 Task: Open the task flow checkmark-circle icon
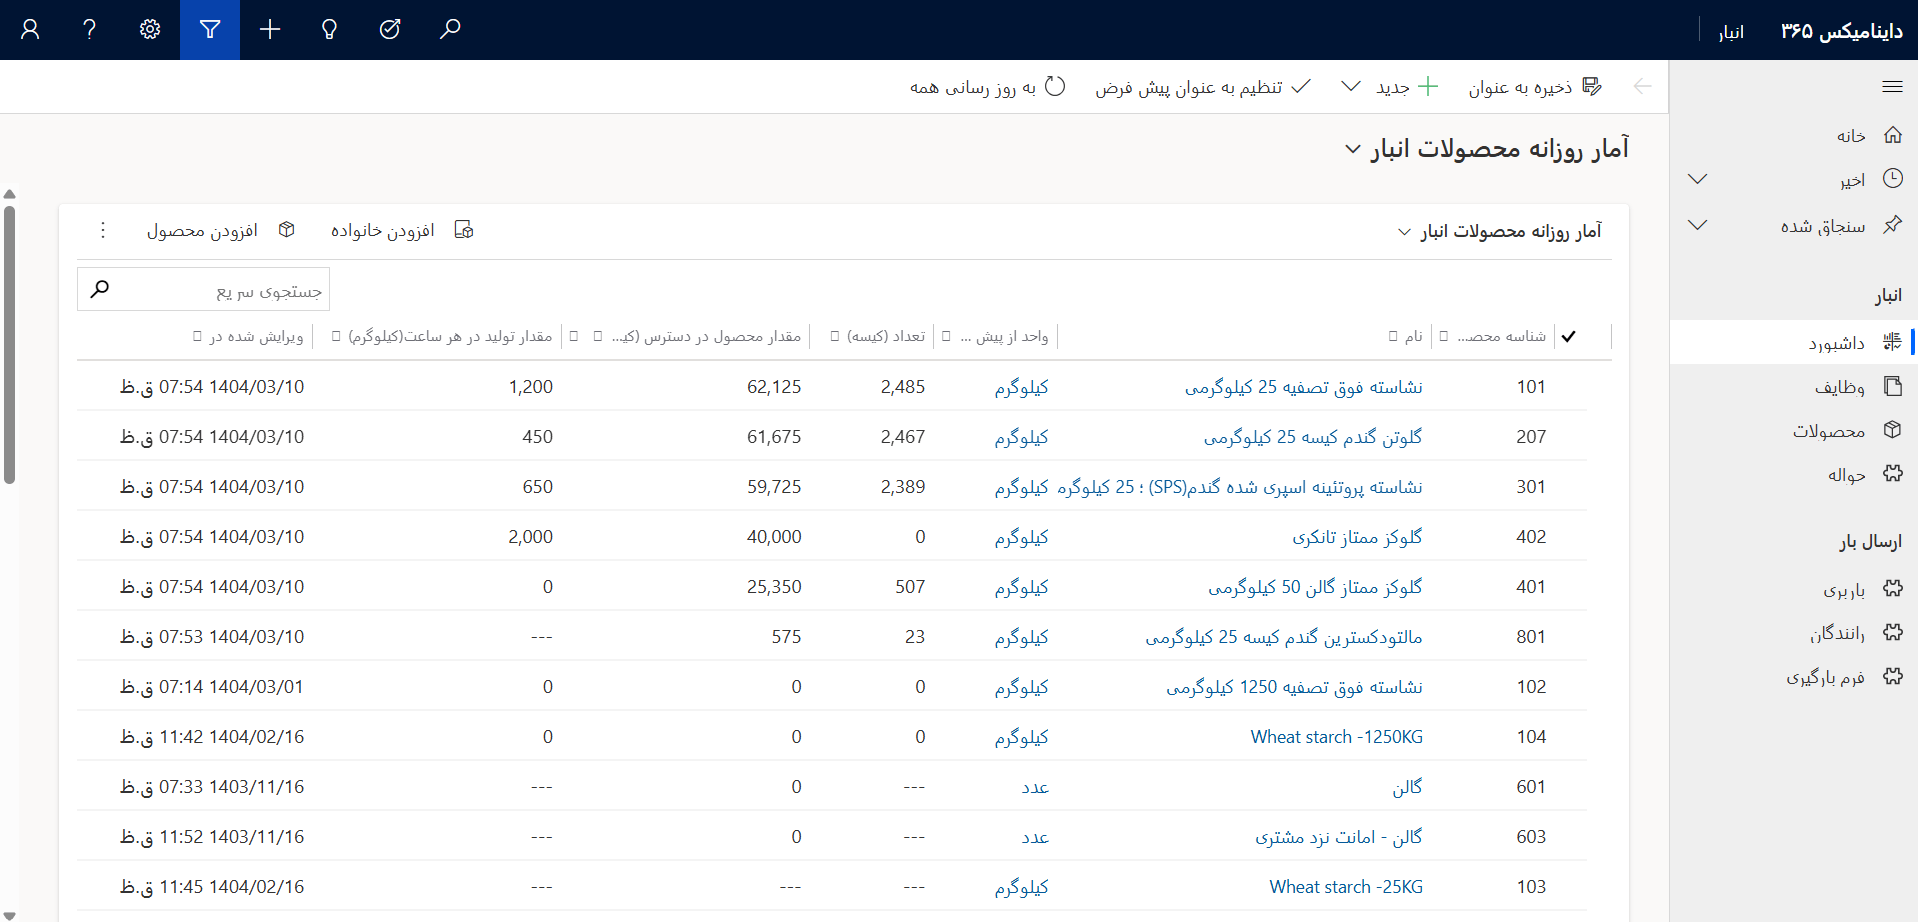390,30
